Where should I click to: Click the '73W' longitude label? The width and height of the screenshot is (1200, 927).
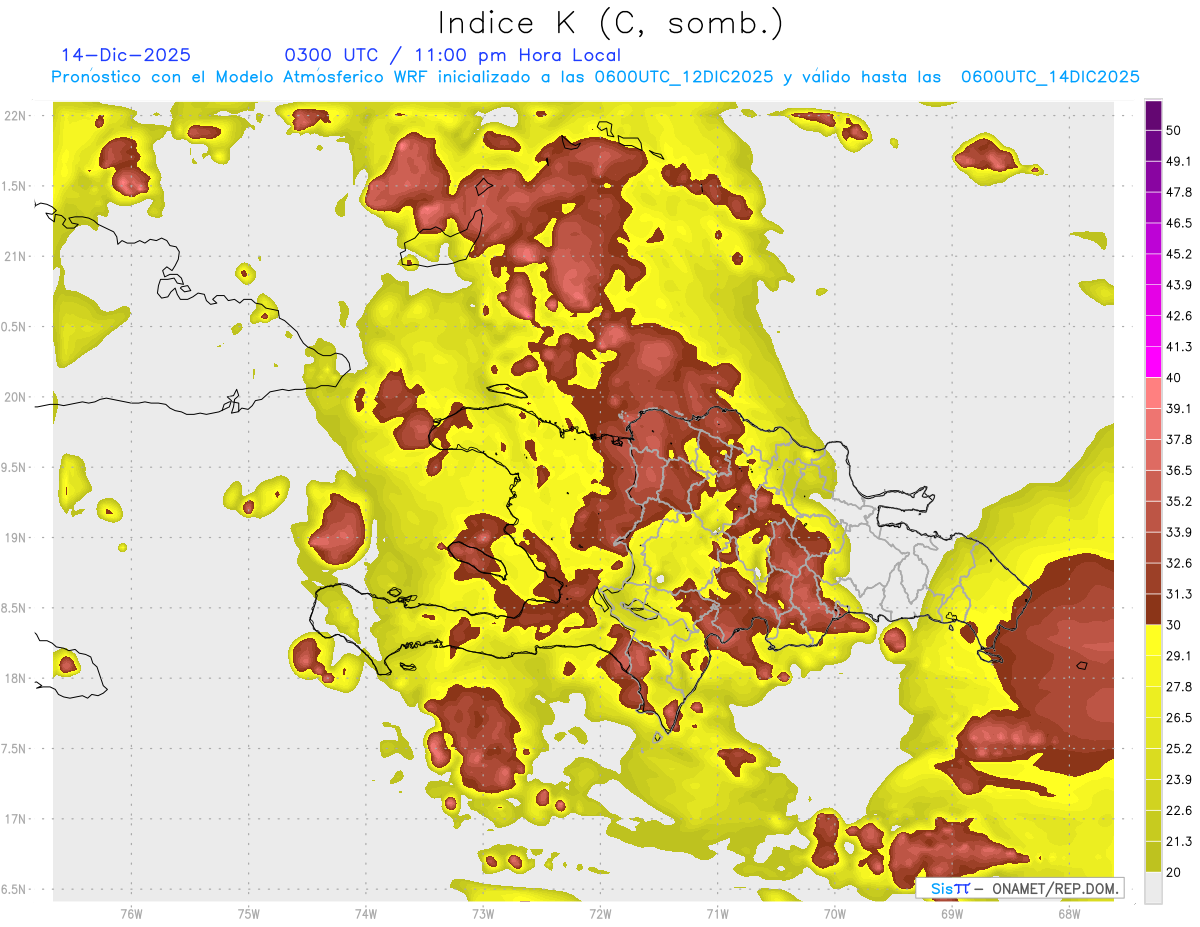[483, 914]
